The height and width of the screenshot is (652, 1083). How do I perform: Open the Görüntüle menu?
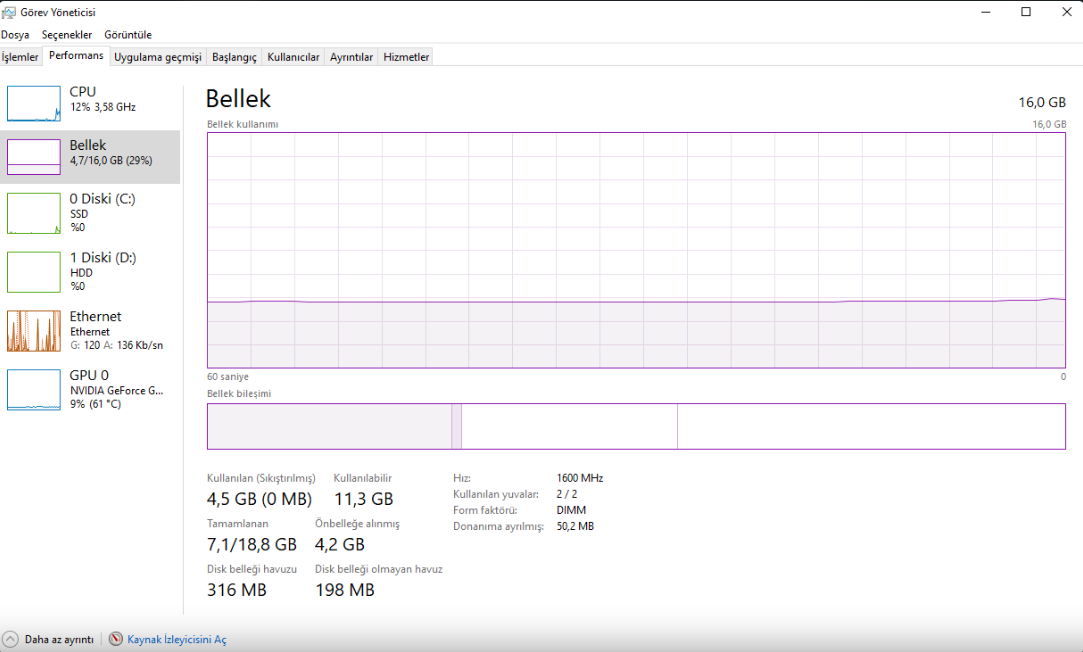coord(128,35)
